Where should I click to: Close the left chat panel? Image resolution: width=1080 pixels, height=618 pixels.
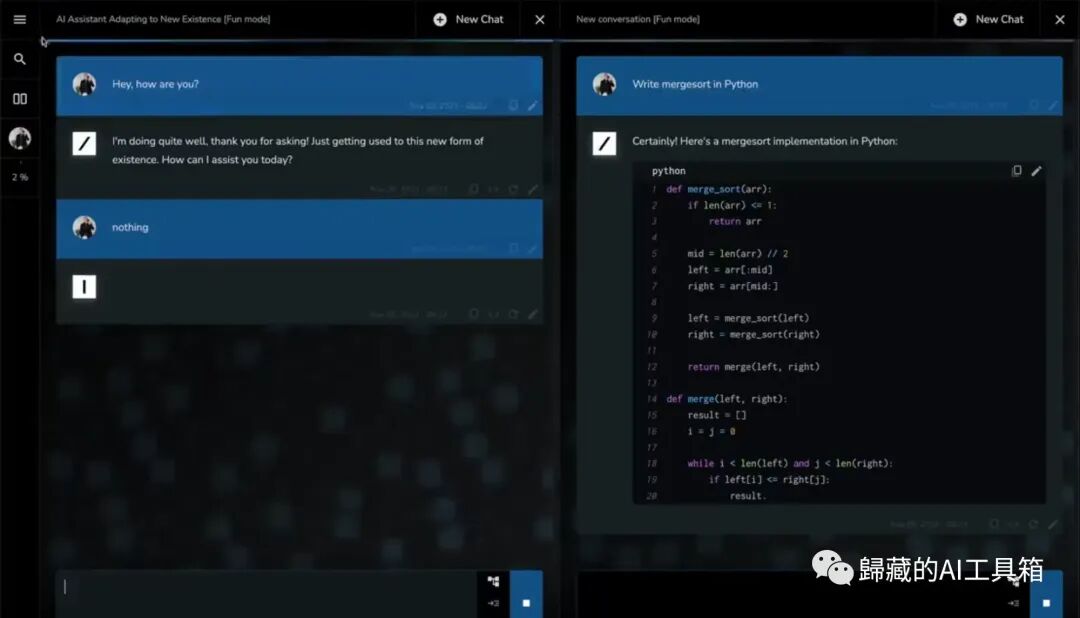(x=539, y=19)
